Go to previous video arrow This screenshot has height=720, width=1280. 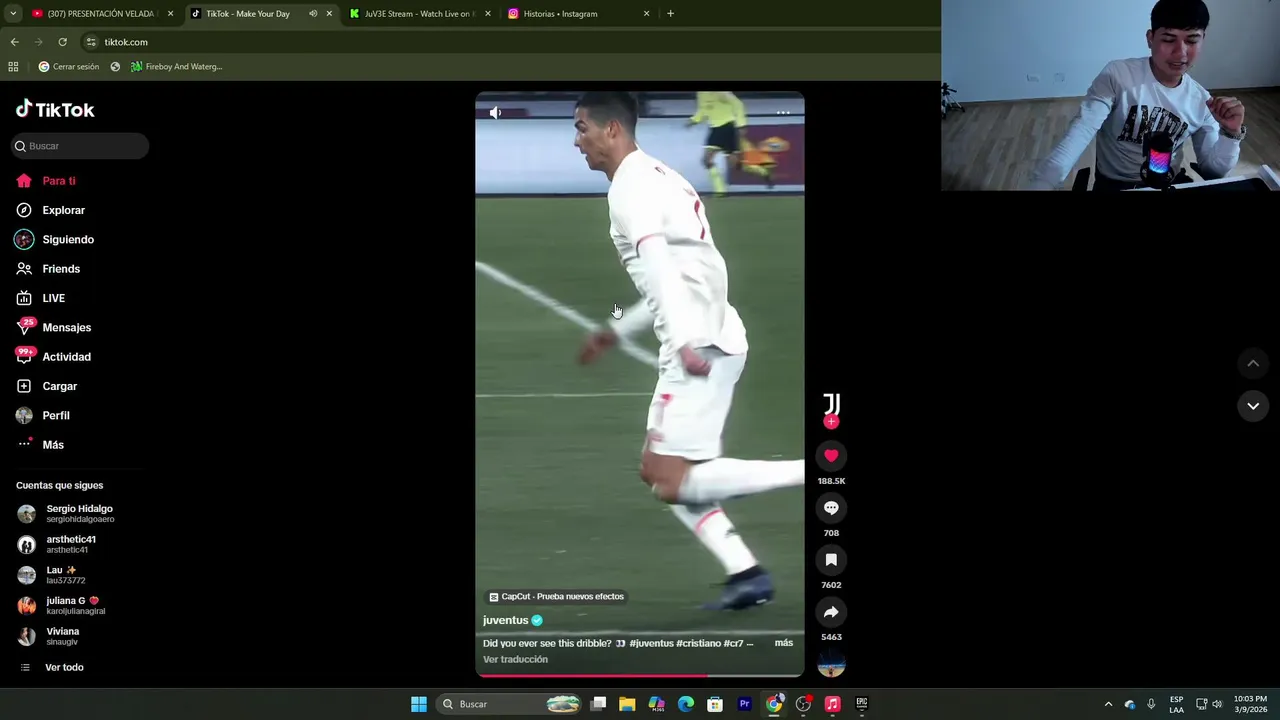(1253, 363)
